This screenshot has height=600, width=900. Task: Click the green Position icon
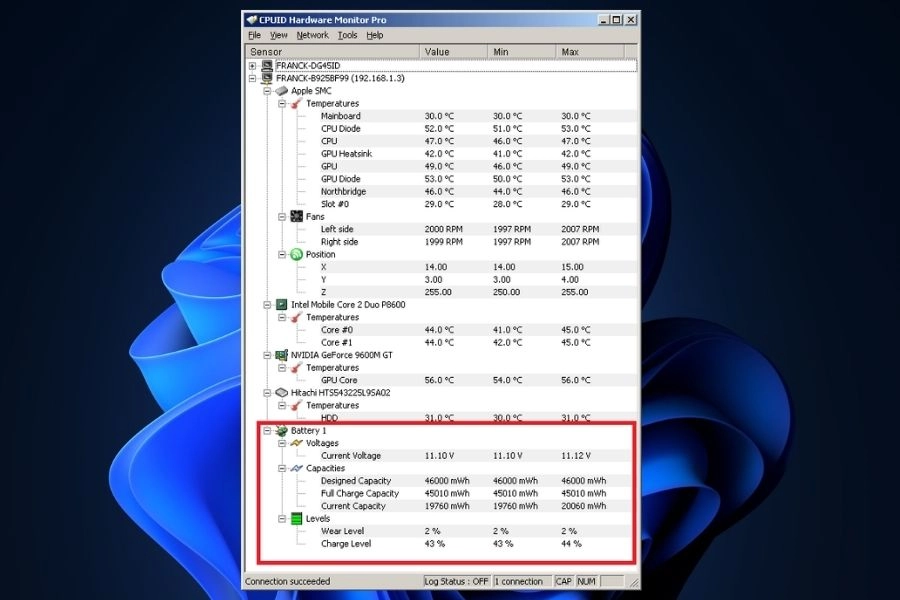pyautogui.click(x=296, y=254)
